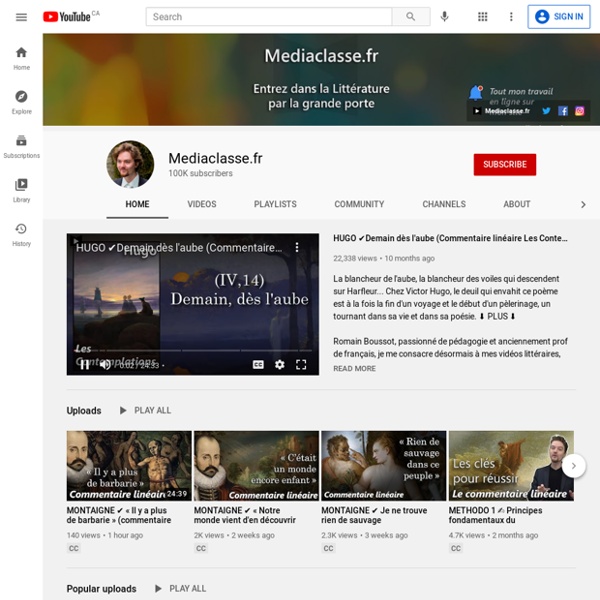Mute the featured video volume
The width and height of the screenshot is (600, 600).
click(x=105, y=365)
